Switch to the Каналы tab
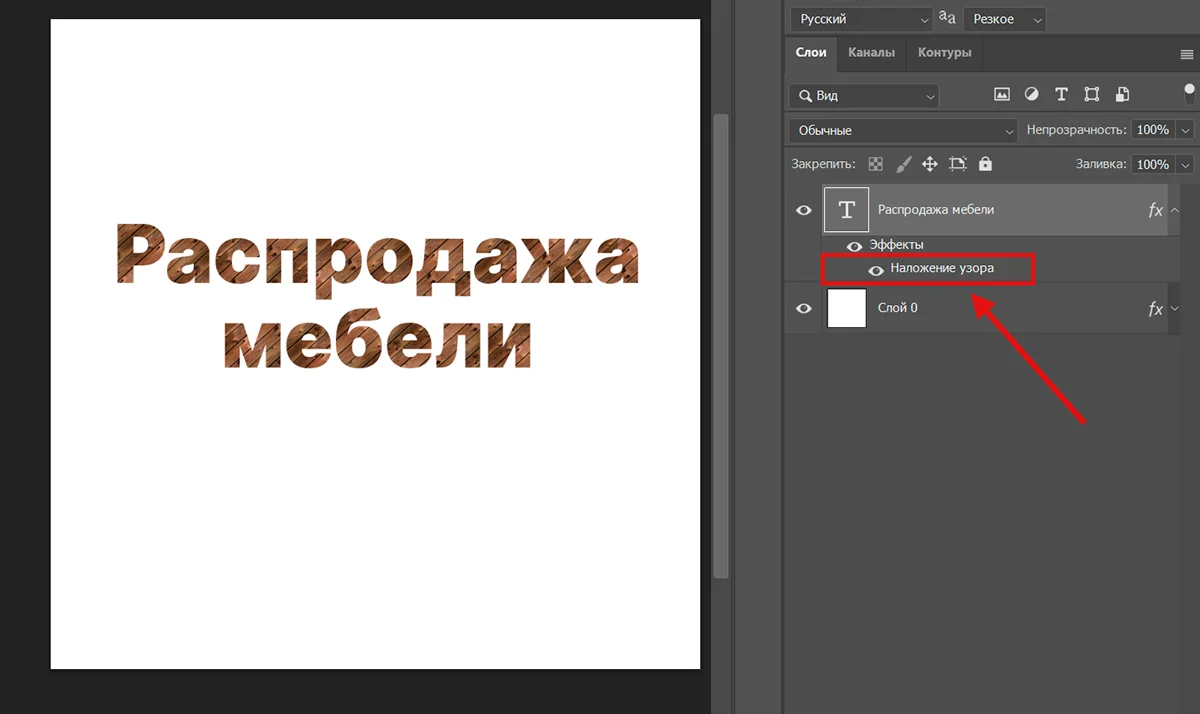 pyautogui.click(x=871, y=53)
